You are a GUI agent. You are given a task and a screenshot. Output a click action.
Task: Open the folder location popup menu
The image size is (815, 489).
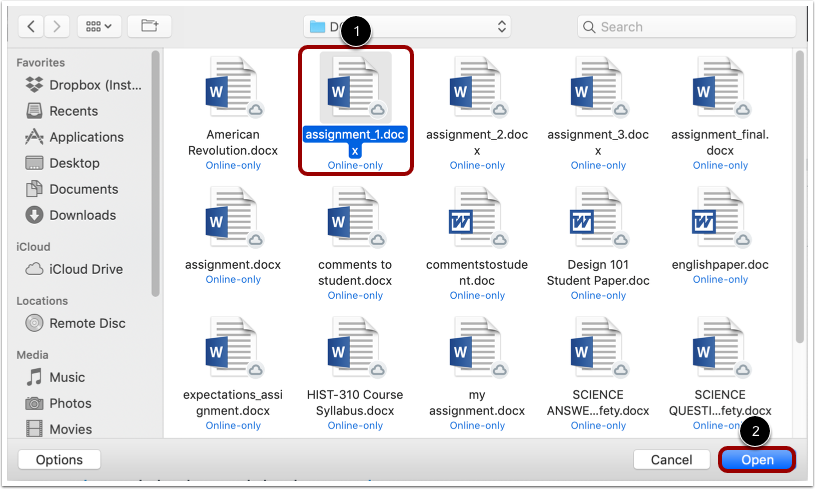[x=407, y=27]
